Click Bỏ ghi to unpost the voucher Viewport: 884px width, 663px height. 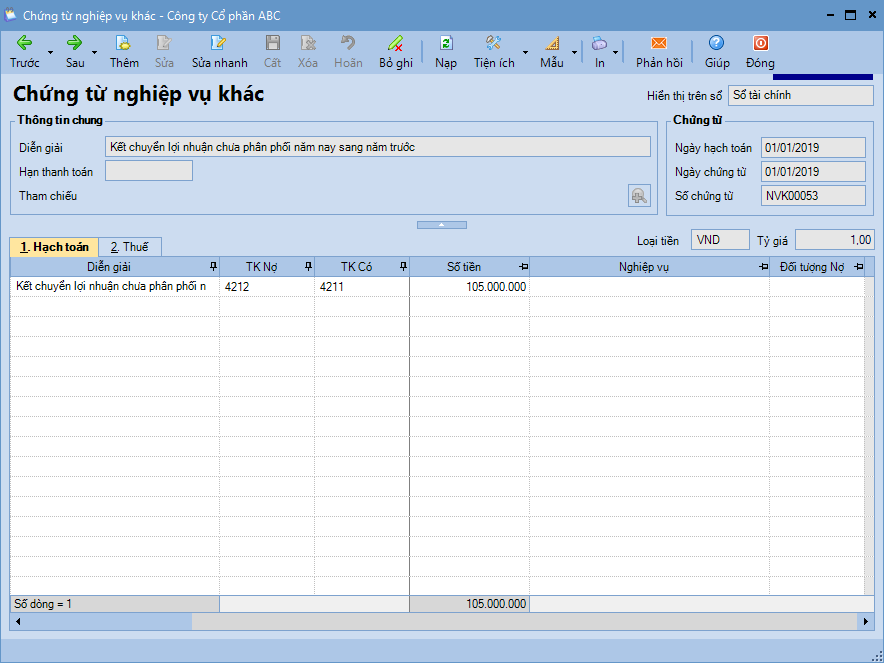(395, 43)
